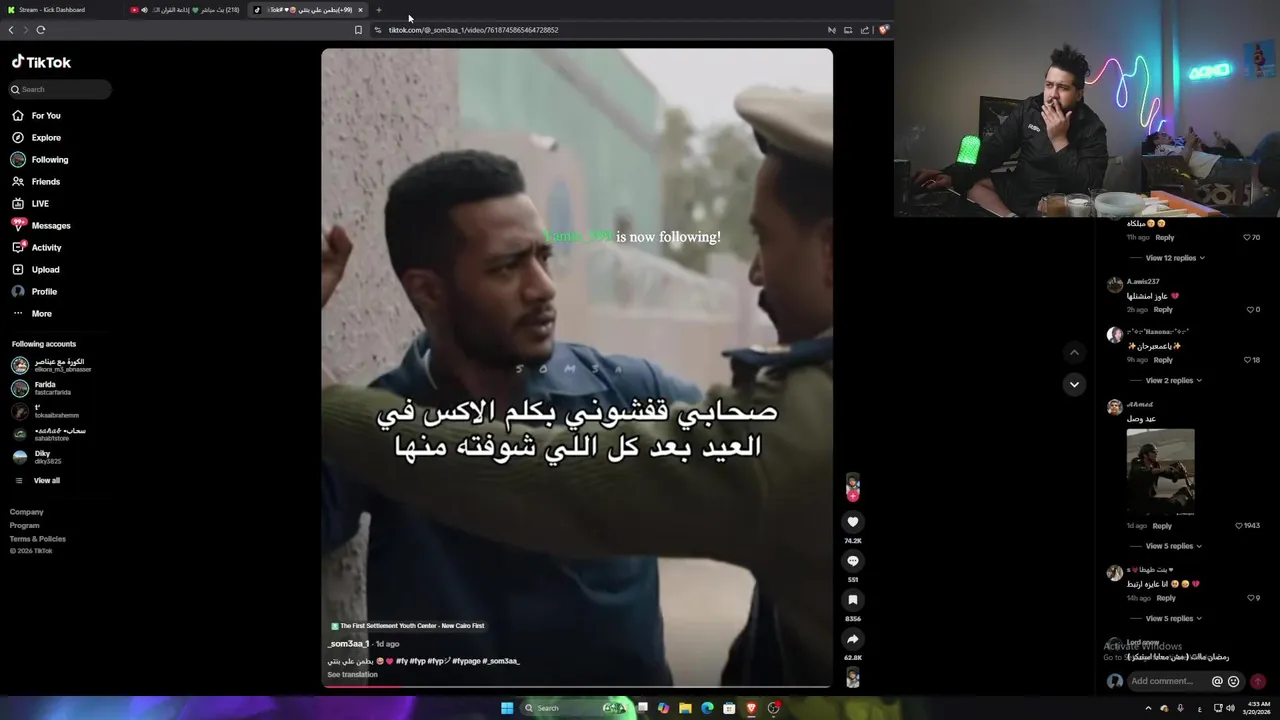The height and width of the screenshot is (720, 1280).
Task: Like the comment with 70 likes
Action: 1247,238
